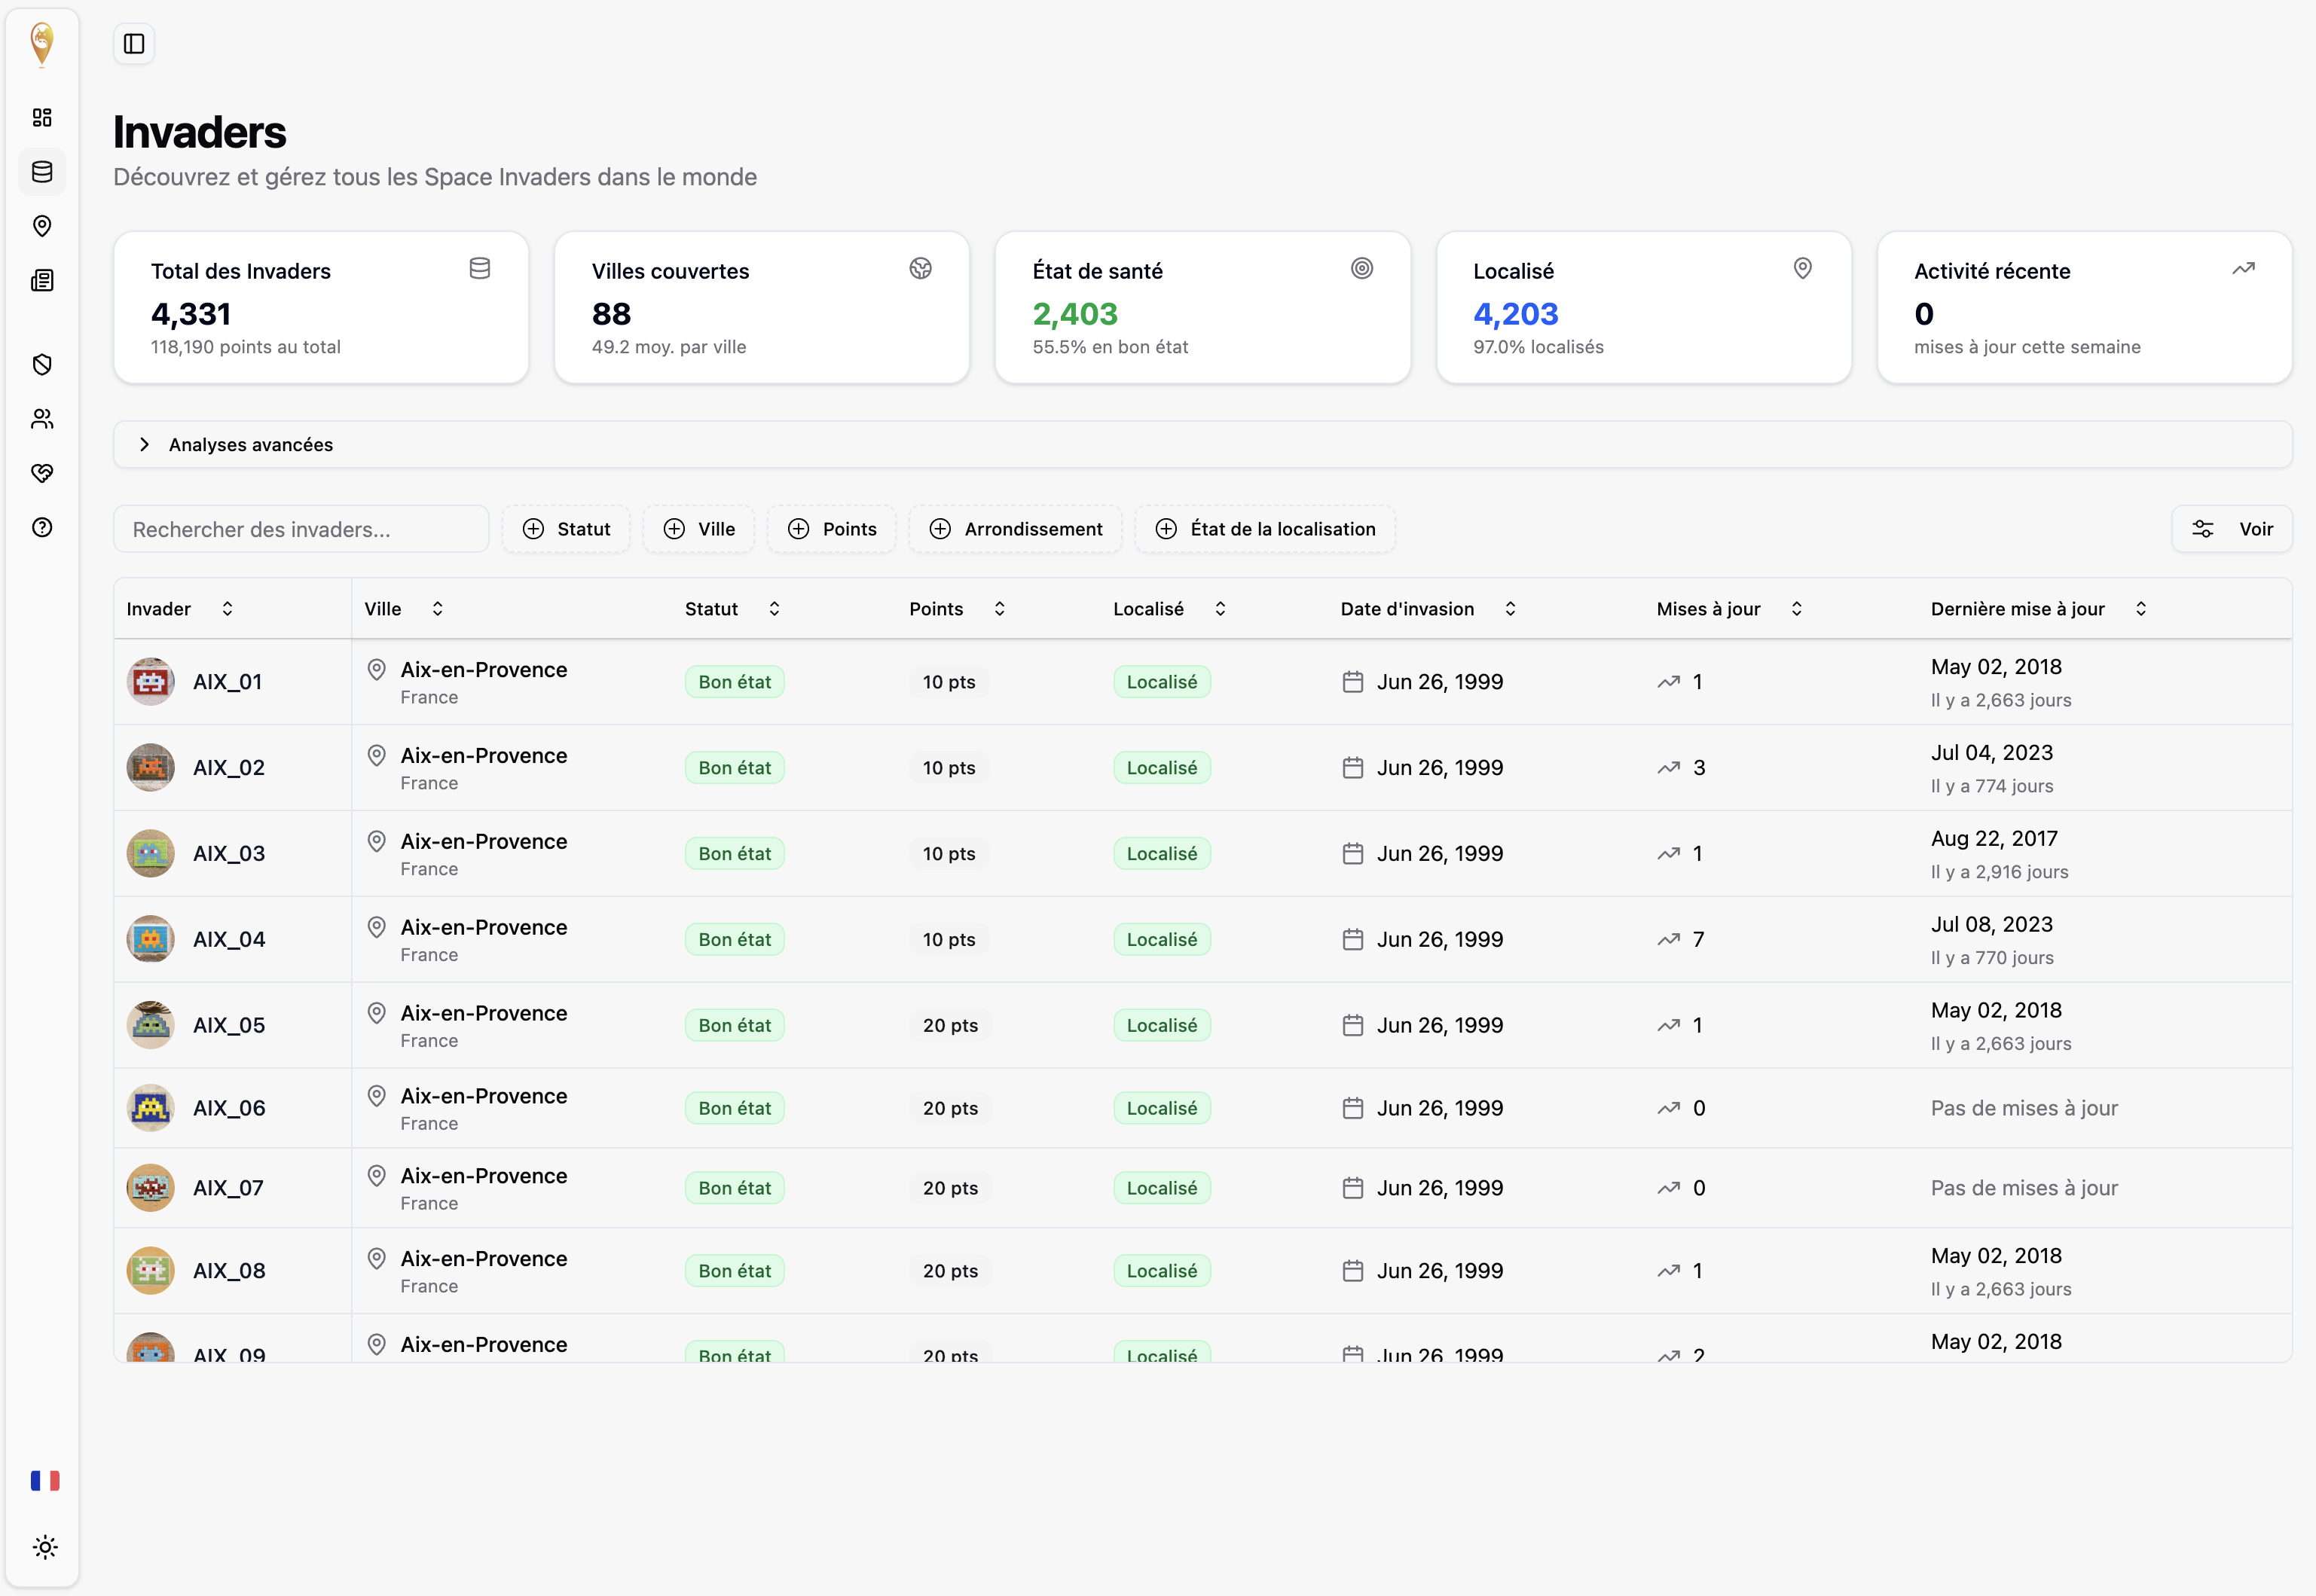Image resolution: width=2316 pixels, height=1596 pixels.
Task: Open the Statut filter dropdown
Action: point(567,529)
